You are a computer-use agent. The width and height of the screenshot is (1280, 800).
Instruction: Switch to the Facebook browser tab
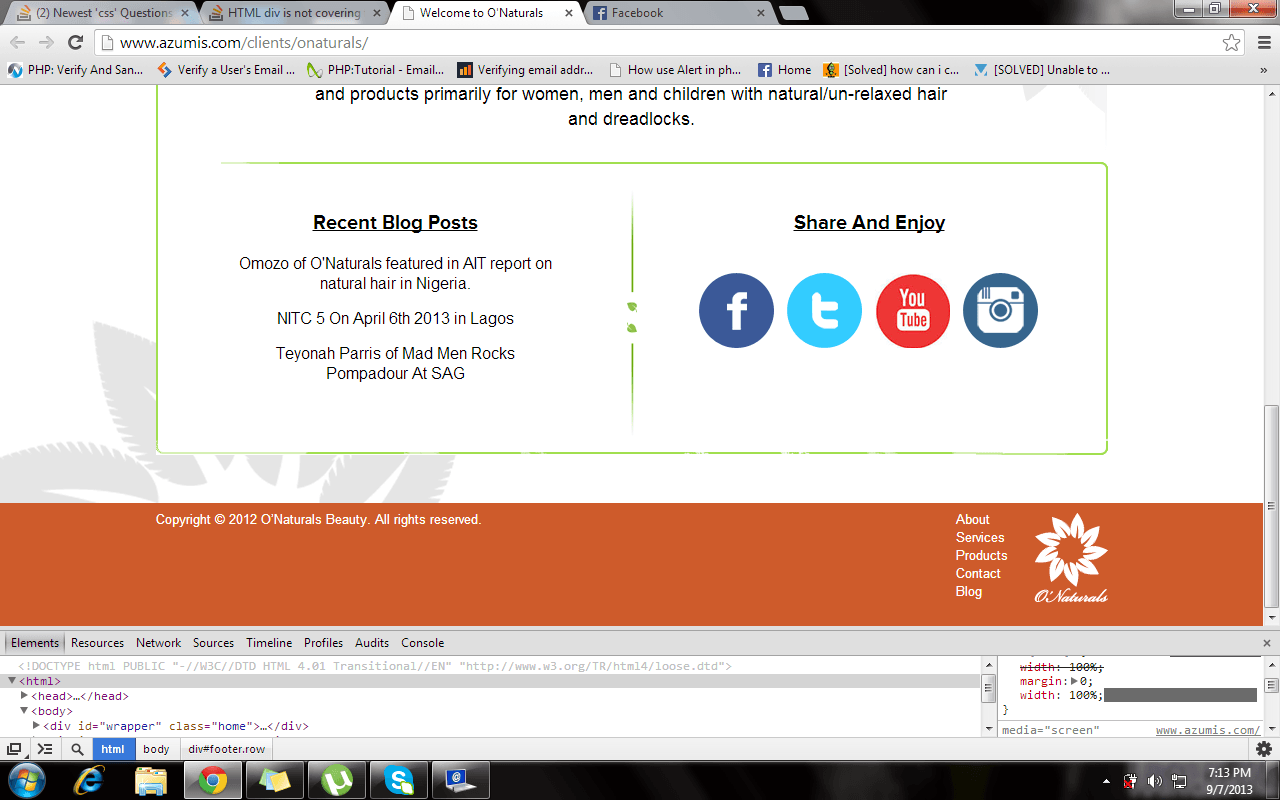coord(678,13)
